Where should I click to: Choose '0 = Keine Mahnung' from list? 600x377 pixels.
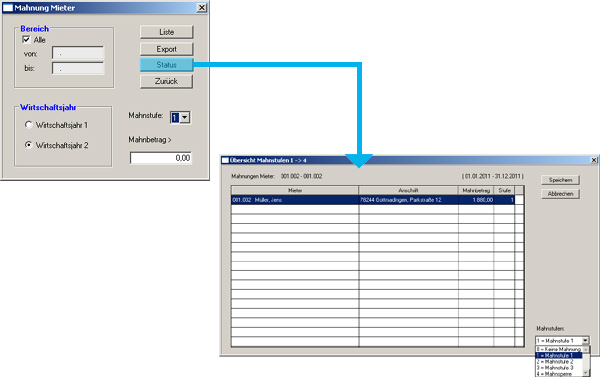(x=559, y=349)
